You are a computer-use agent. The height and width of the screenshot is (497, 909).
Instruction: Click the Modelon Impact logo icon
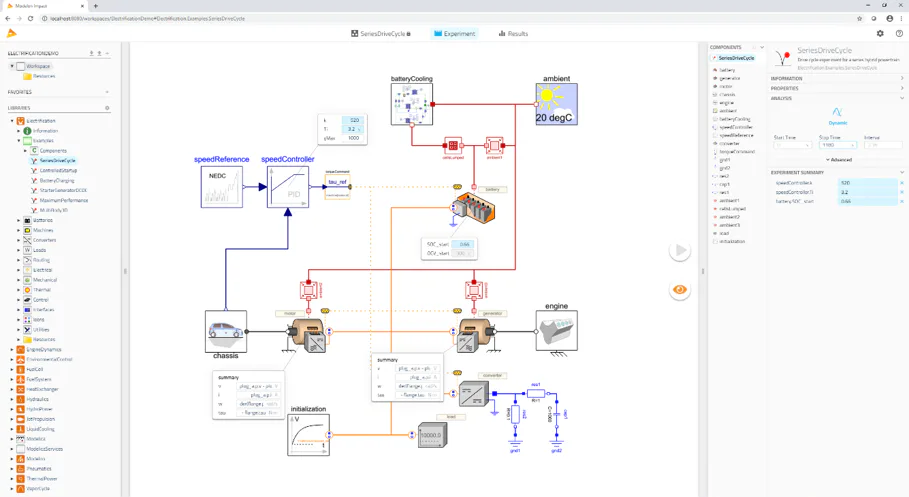click(12, 34)
